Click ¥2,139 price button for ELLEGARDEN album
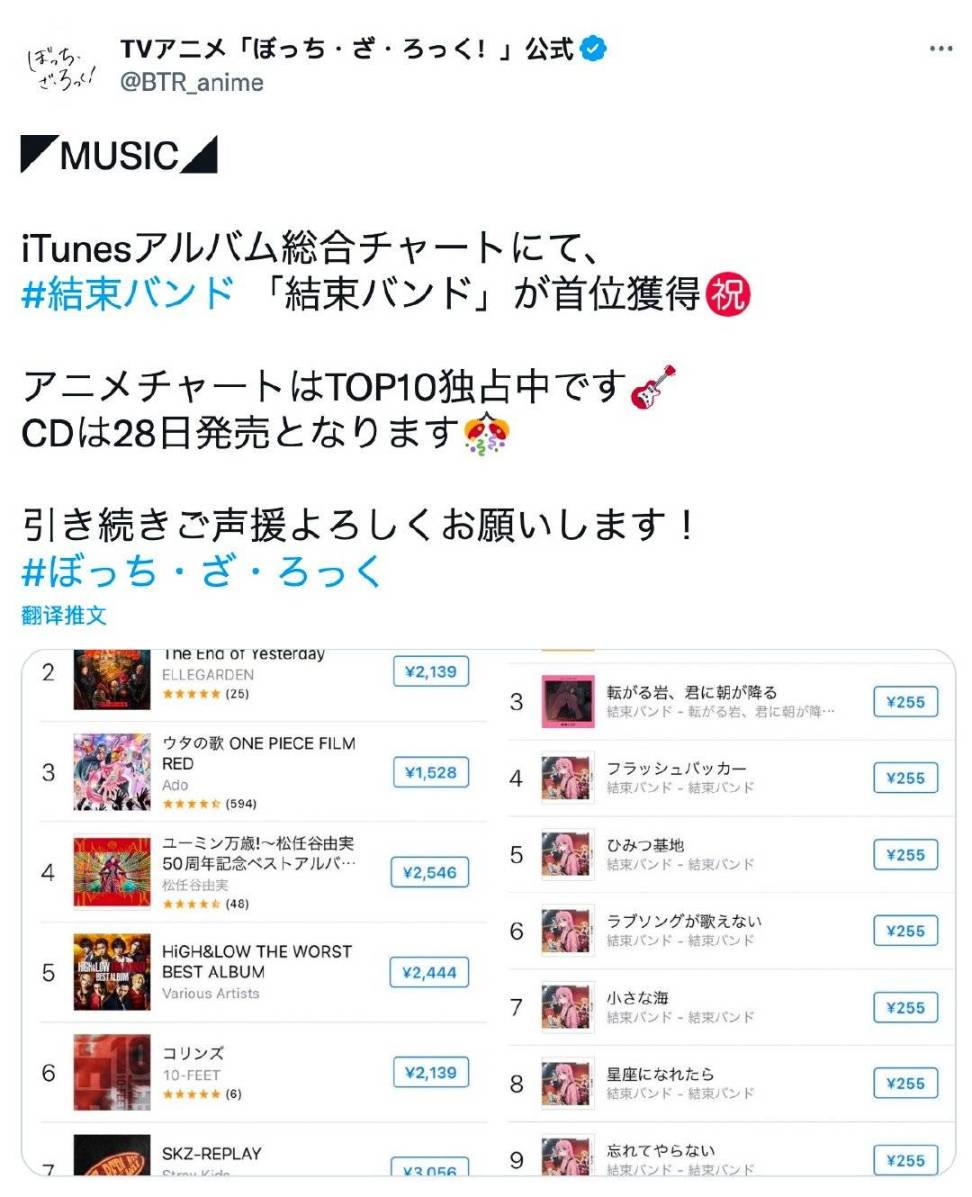This screenshot has width=972, height=1197. tap(431, 672)
